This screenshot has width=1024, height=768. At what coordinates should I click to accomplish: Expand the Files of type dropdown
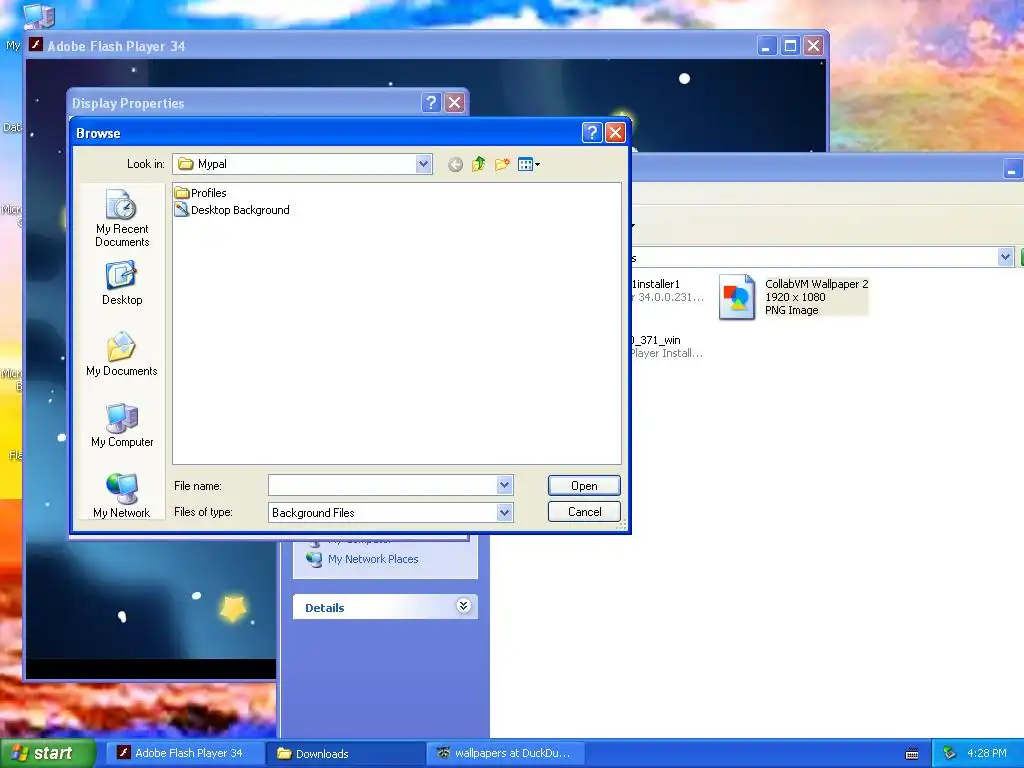point(504,513)
